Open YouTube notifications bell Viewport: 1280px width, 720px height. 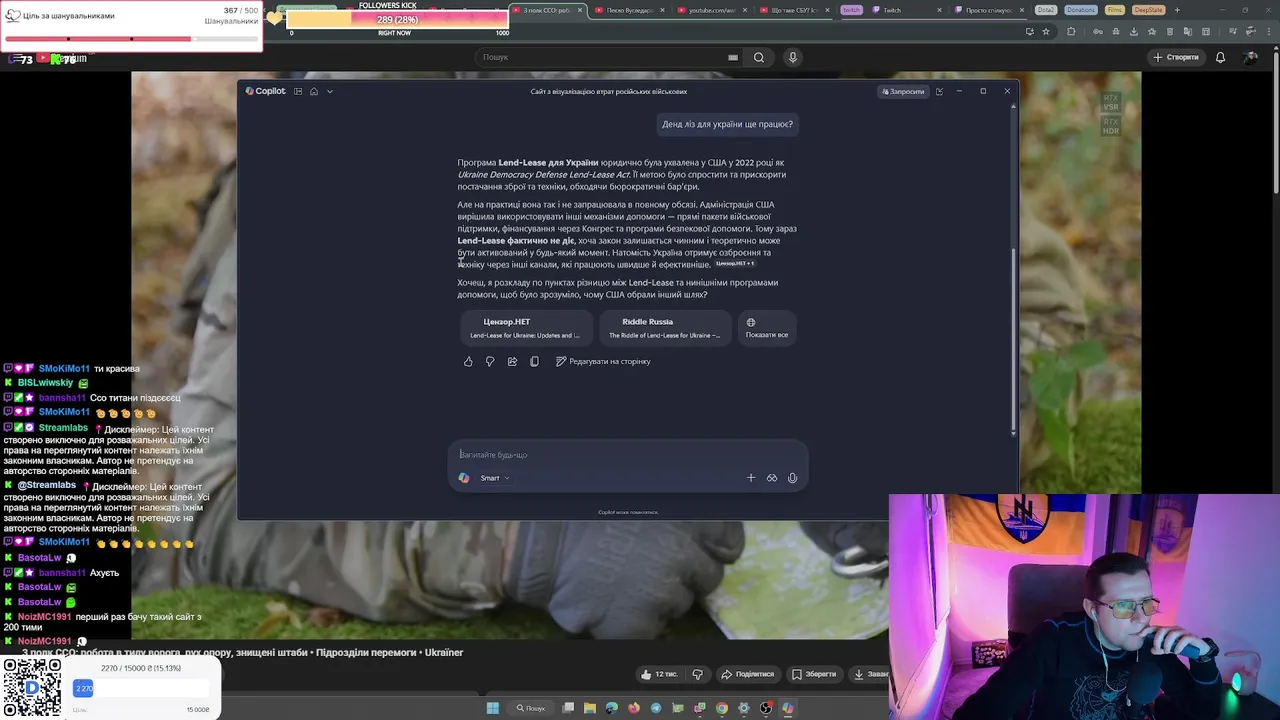[1220, 57]
